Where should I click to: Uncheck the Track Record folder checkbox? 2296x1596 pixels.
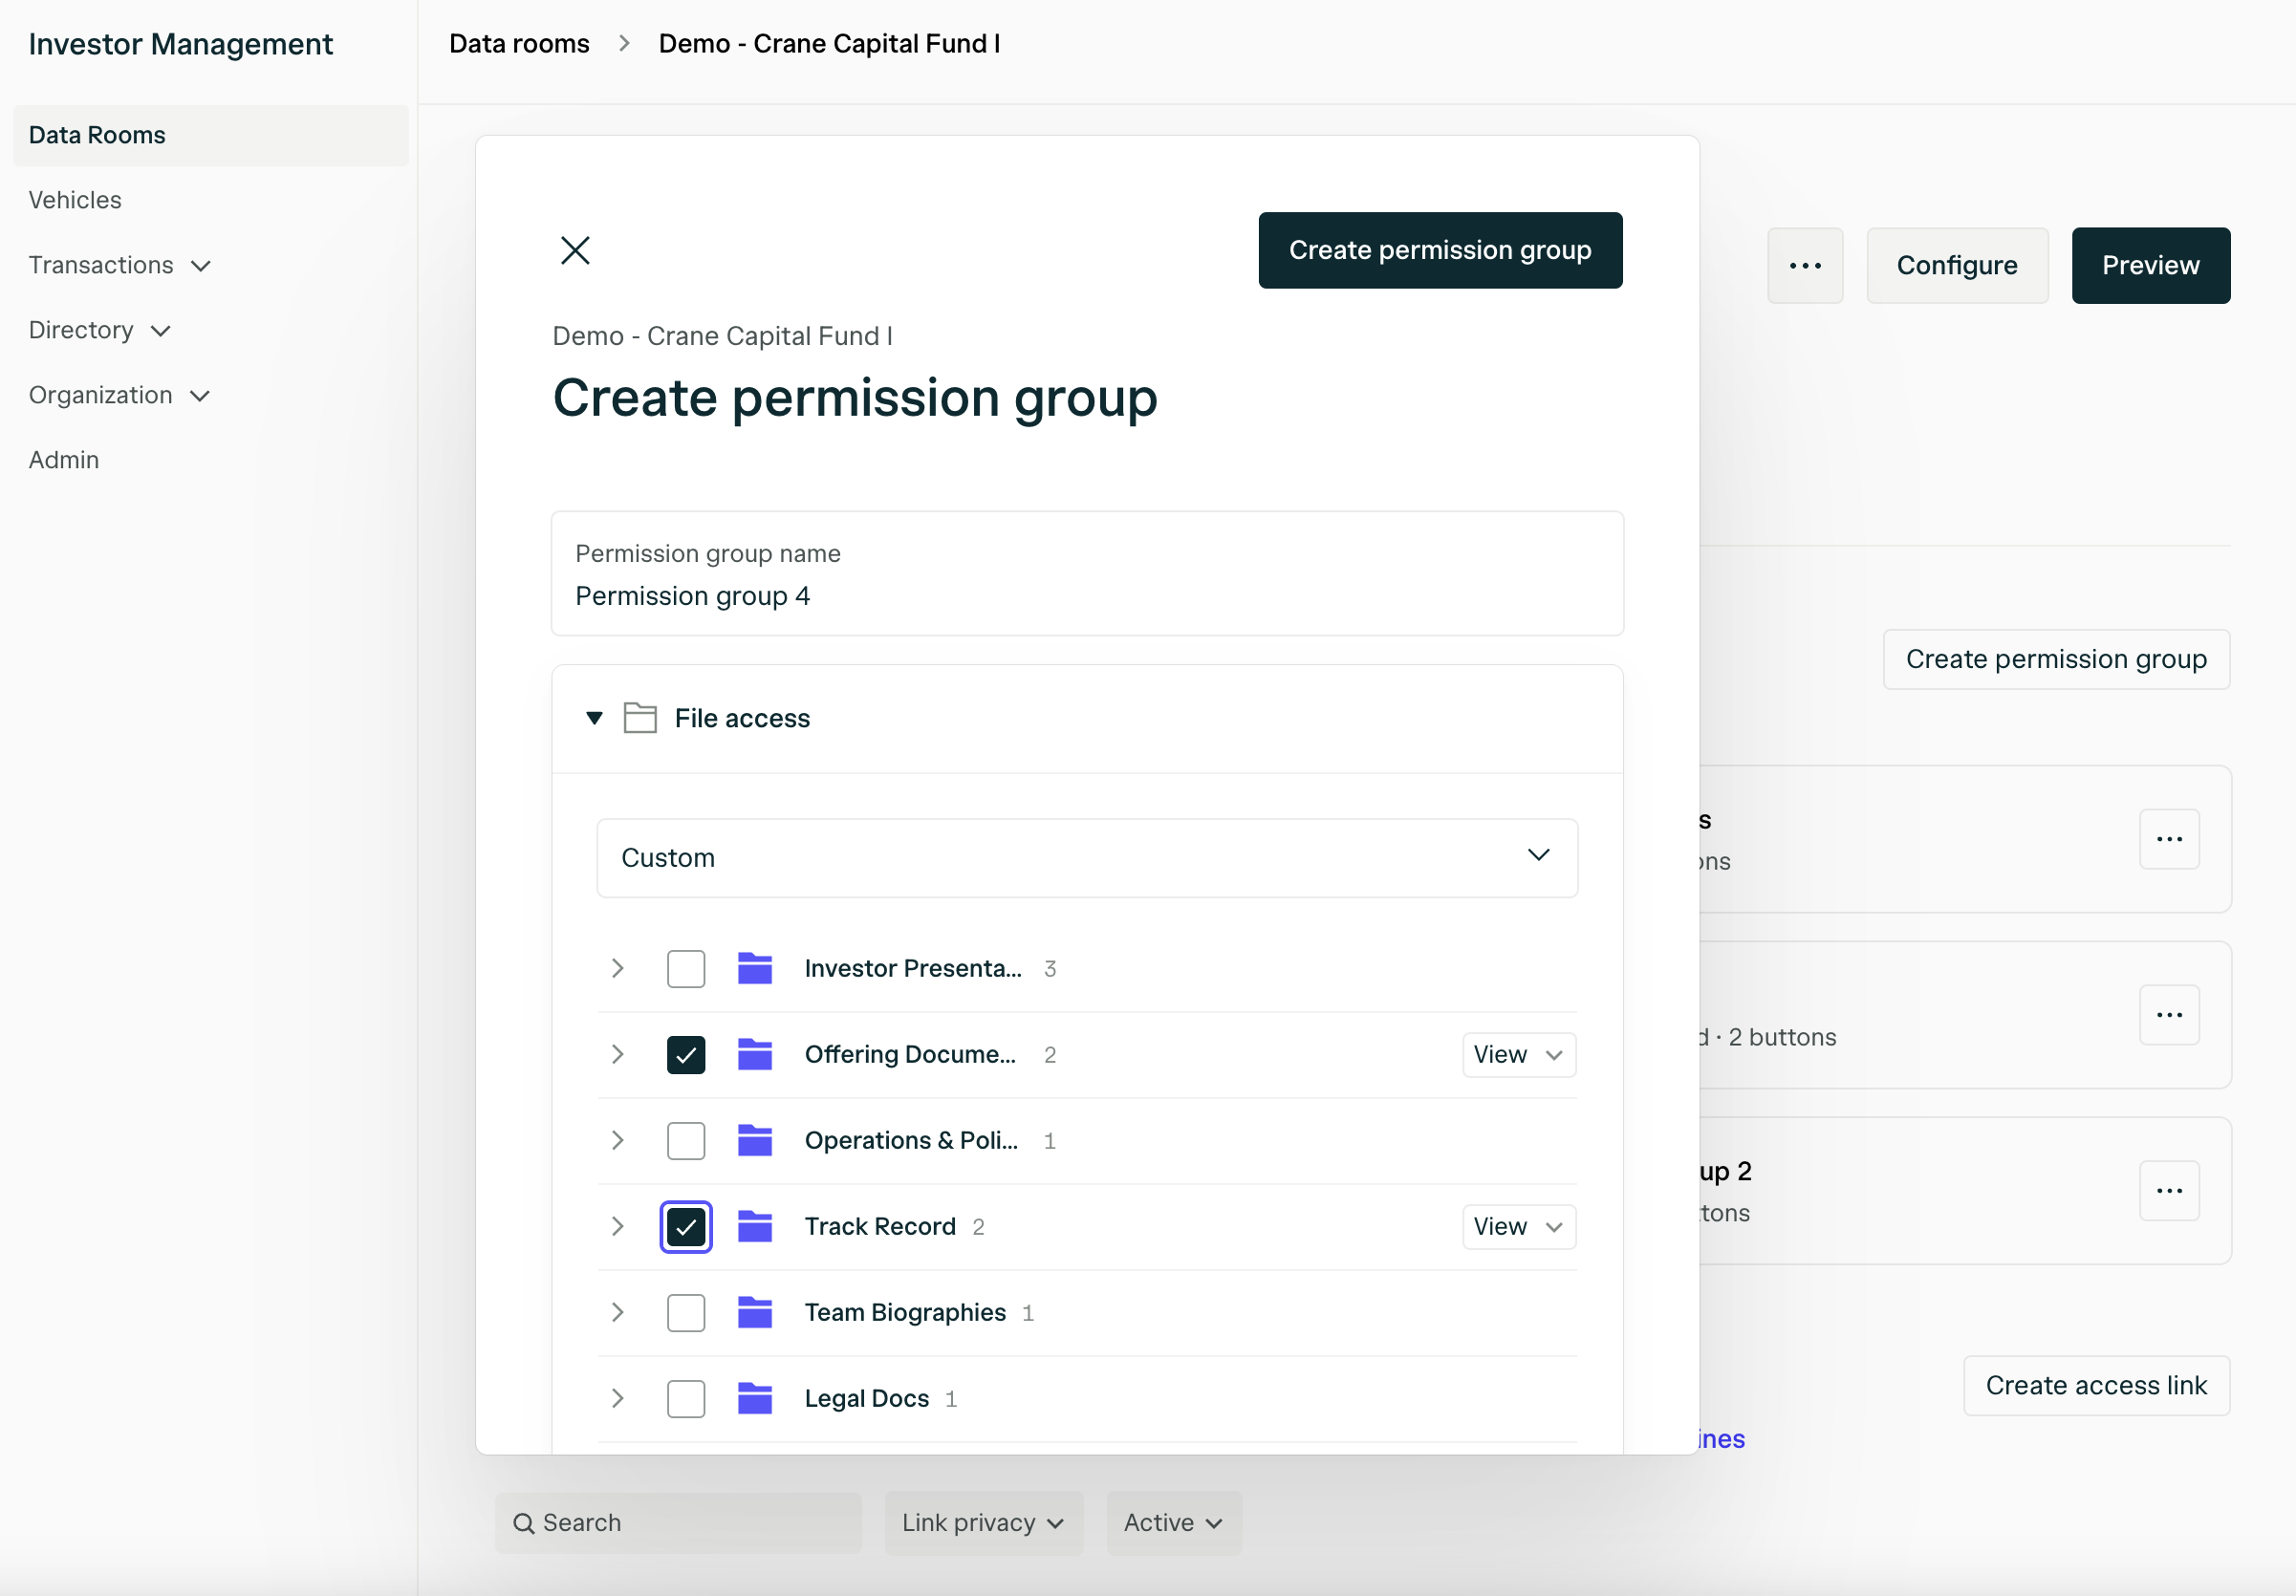click(686, 1226)
